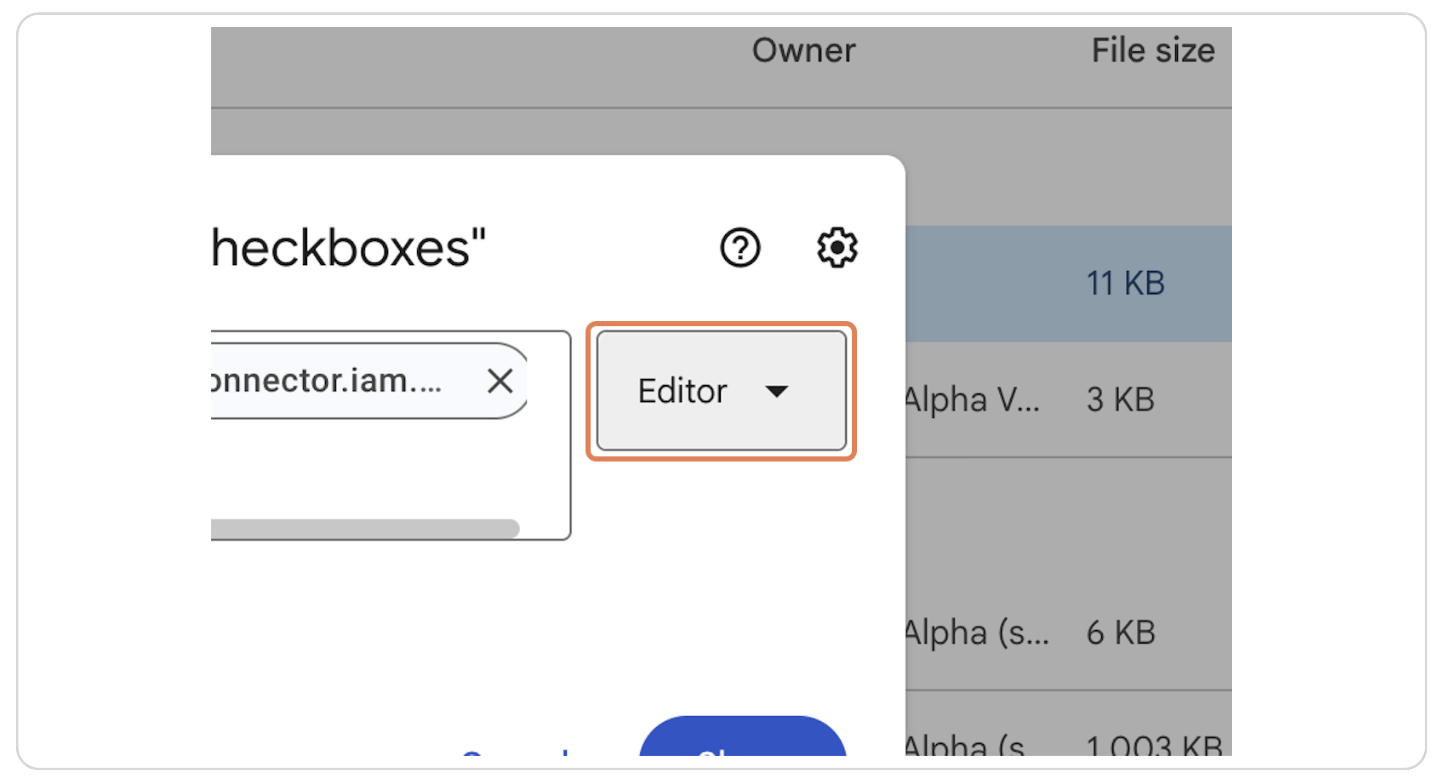
Task: Click the gear icon beside the help icon
Action: [836, 248]
